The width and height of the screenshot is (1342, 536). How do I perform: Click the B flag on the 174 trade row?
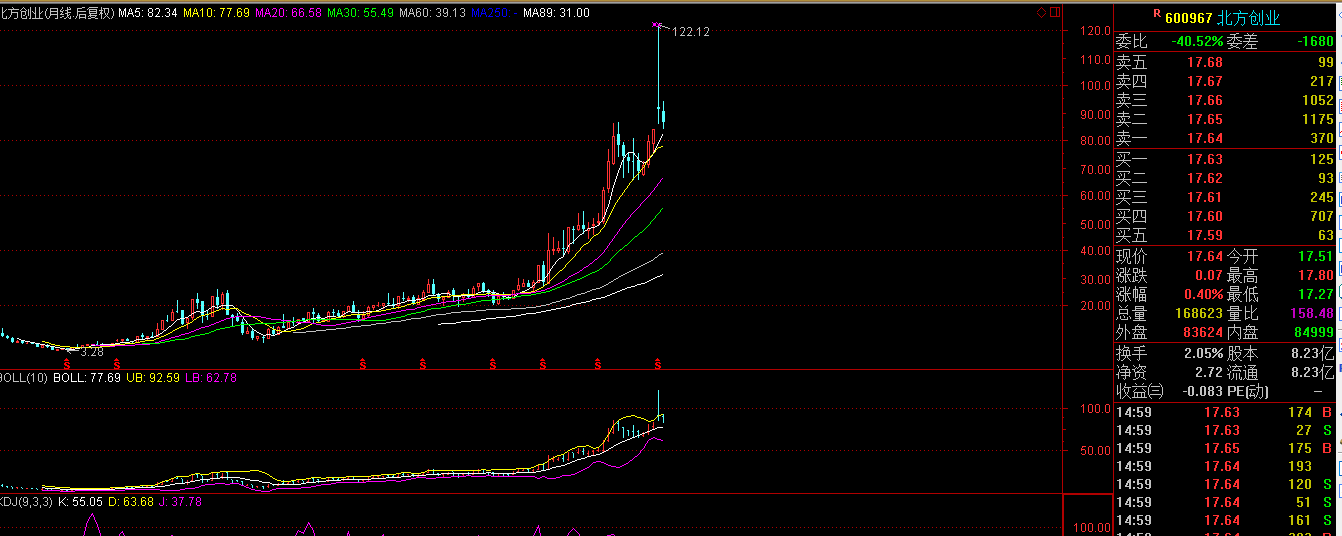click(1327, 412)
